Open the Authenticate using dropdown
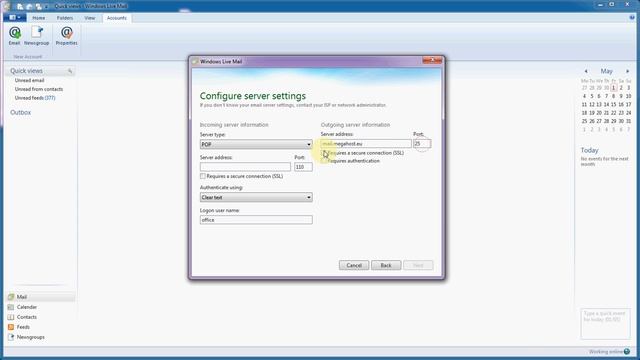Screen dimensions: 640x360 (x=256, y=197)
